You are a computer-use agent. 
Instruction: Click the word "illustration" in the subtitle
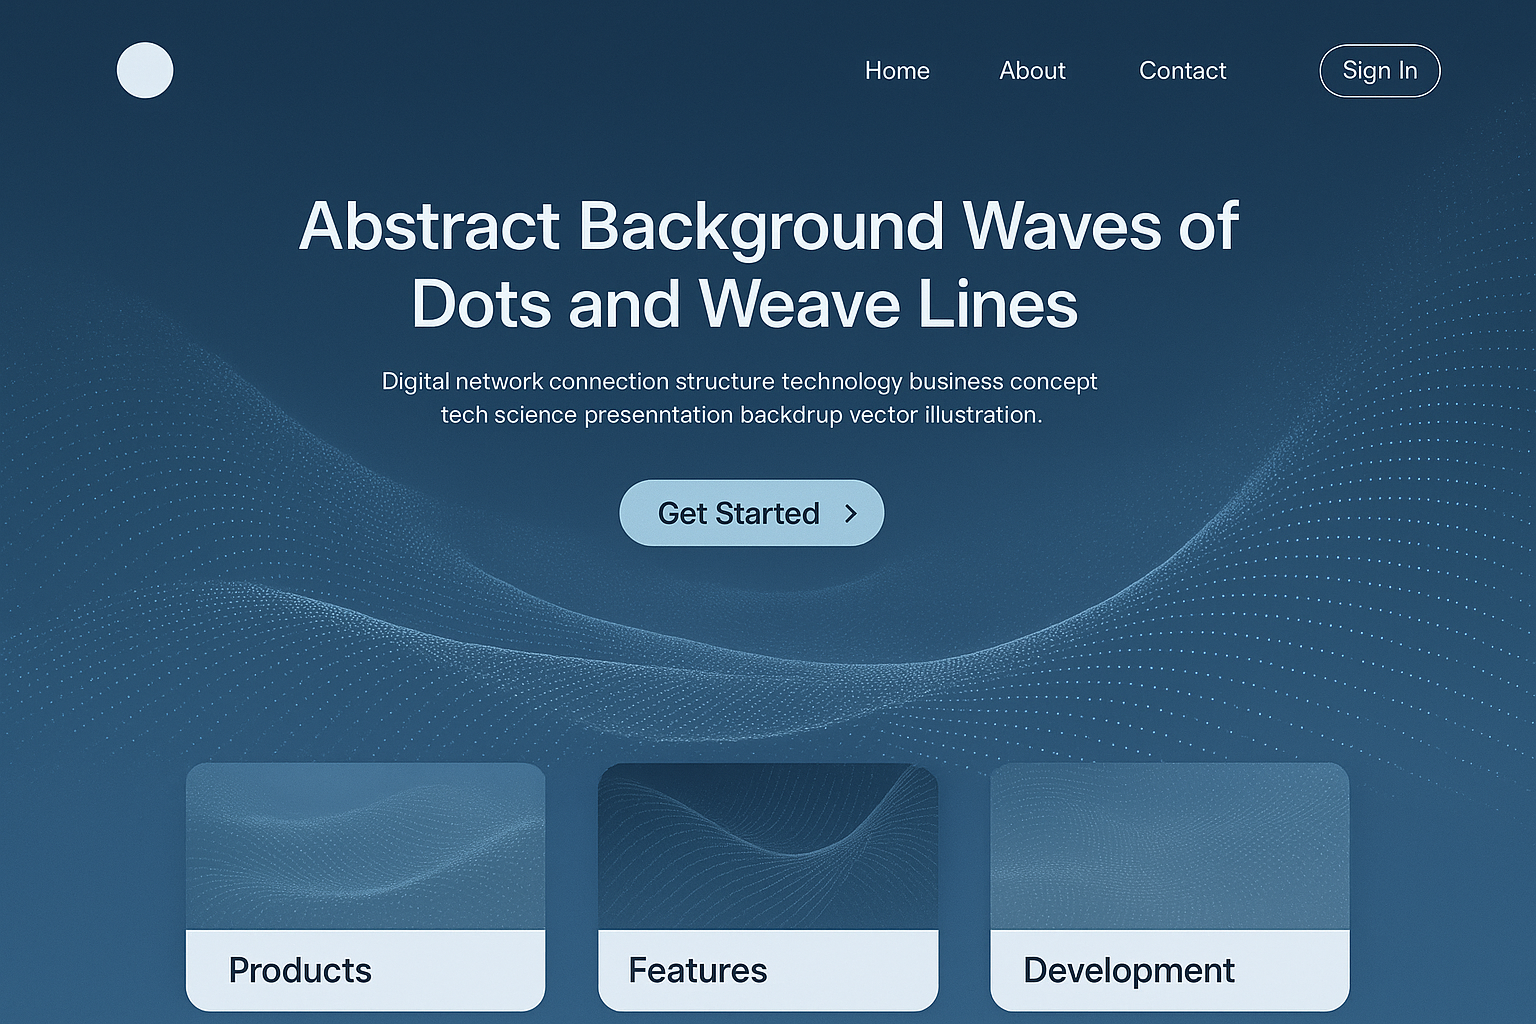[x=982, y=414]
